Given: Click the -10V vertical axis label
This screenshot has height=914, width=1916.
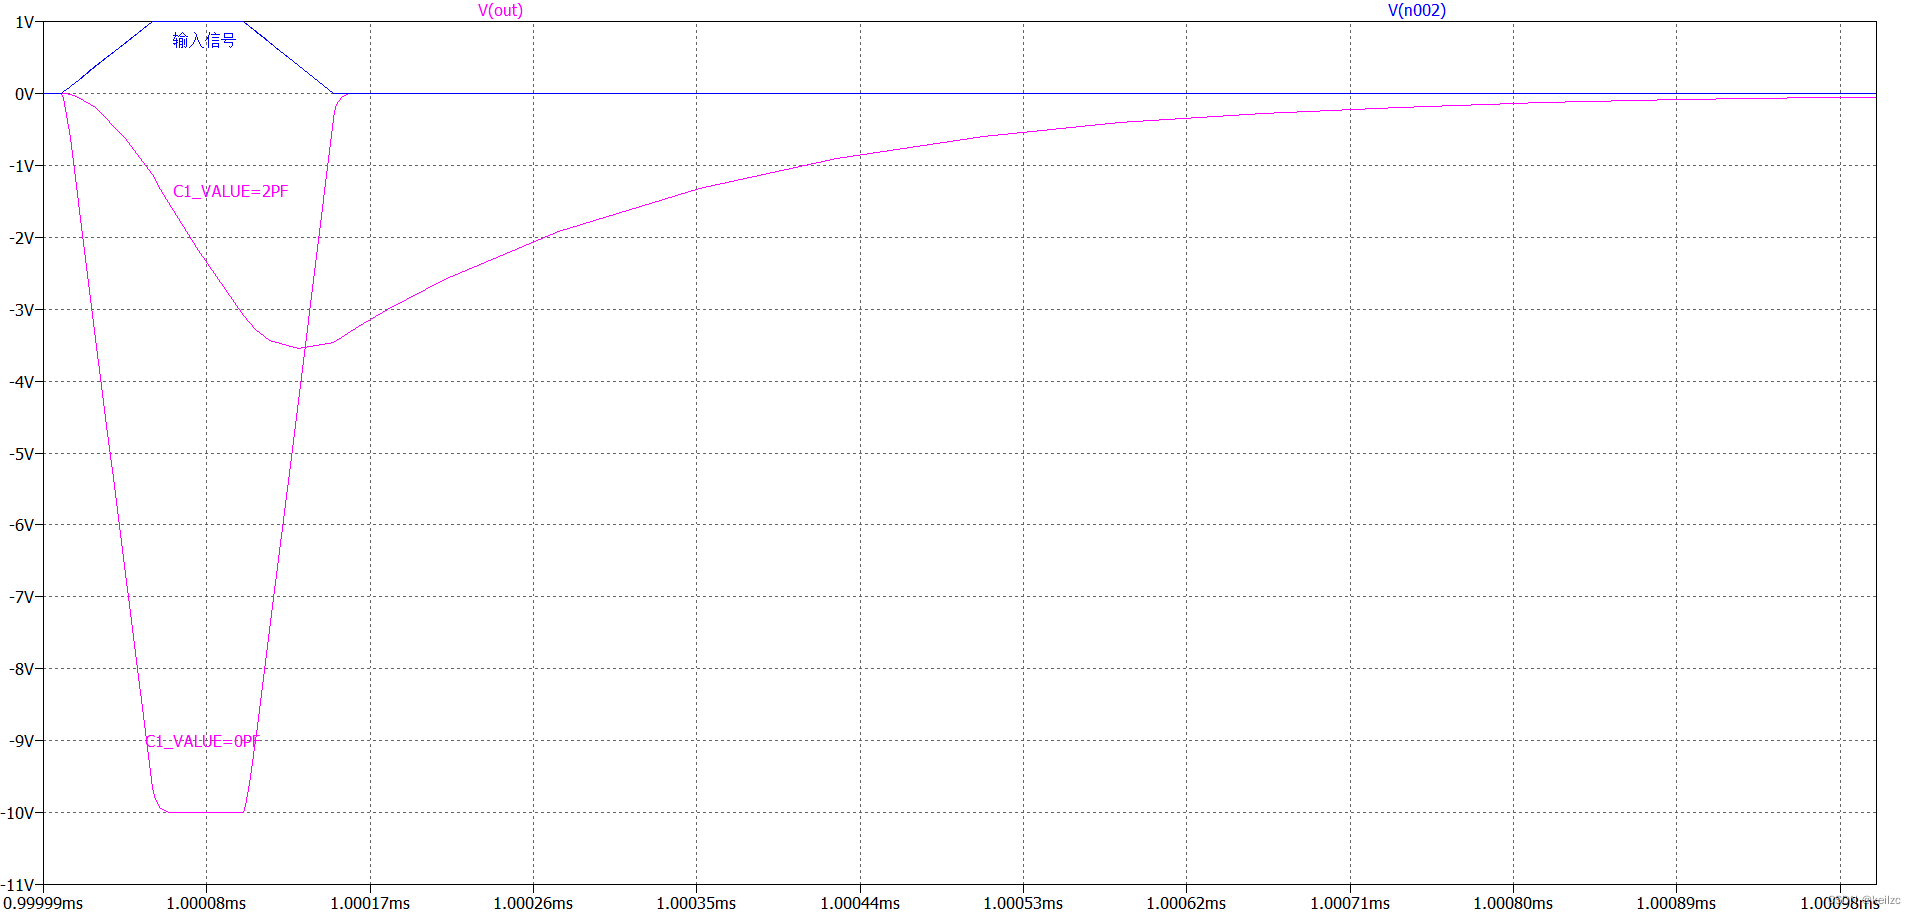Looking at the screenshot, I should [x=18, y=813].
